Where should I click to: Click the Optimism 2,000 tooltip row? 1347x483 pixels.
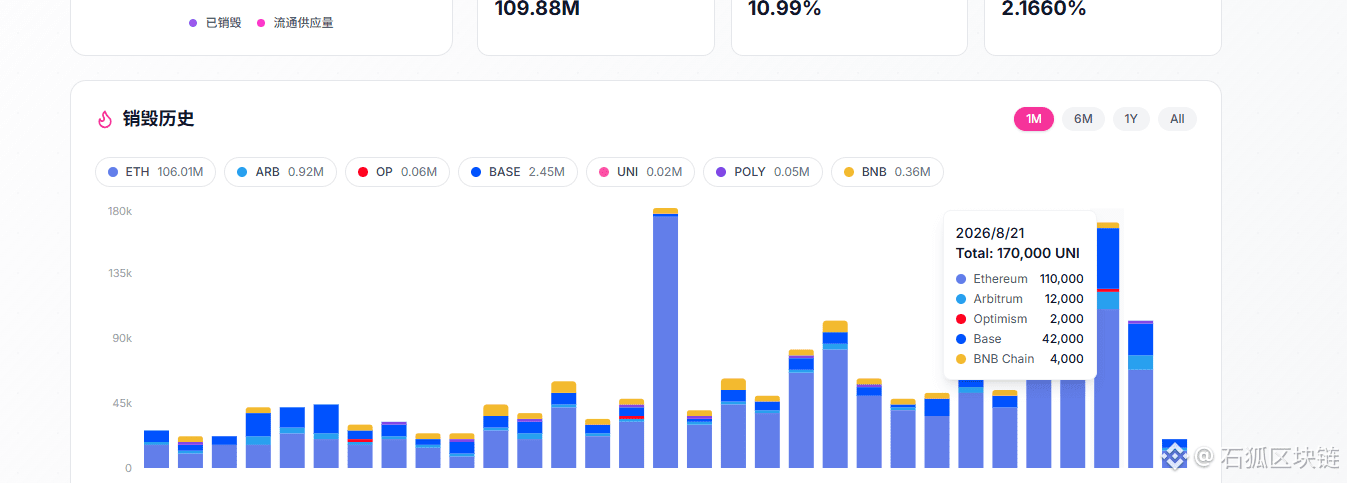(1020, 319)
